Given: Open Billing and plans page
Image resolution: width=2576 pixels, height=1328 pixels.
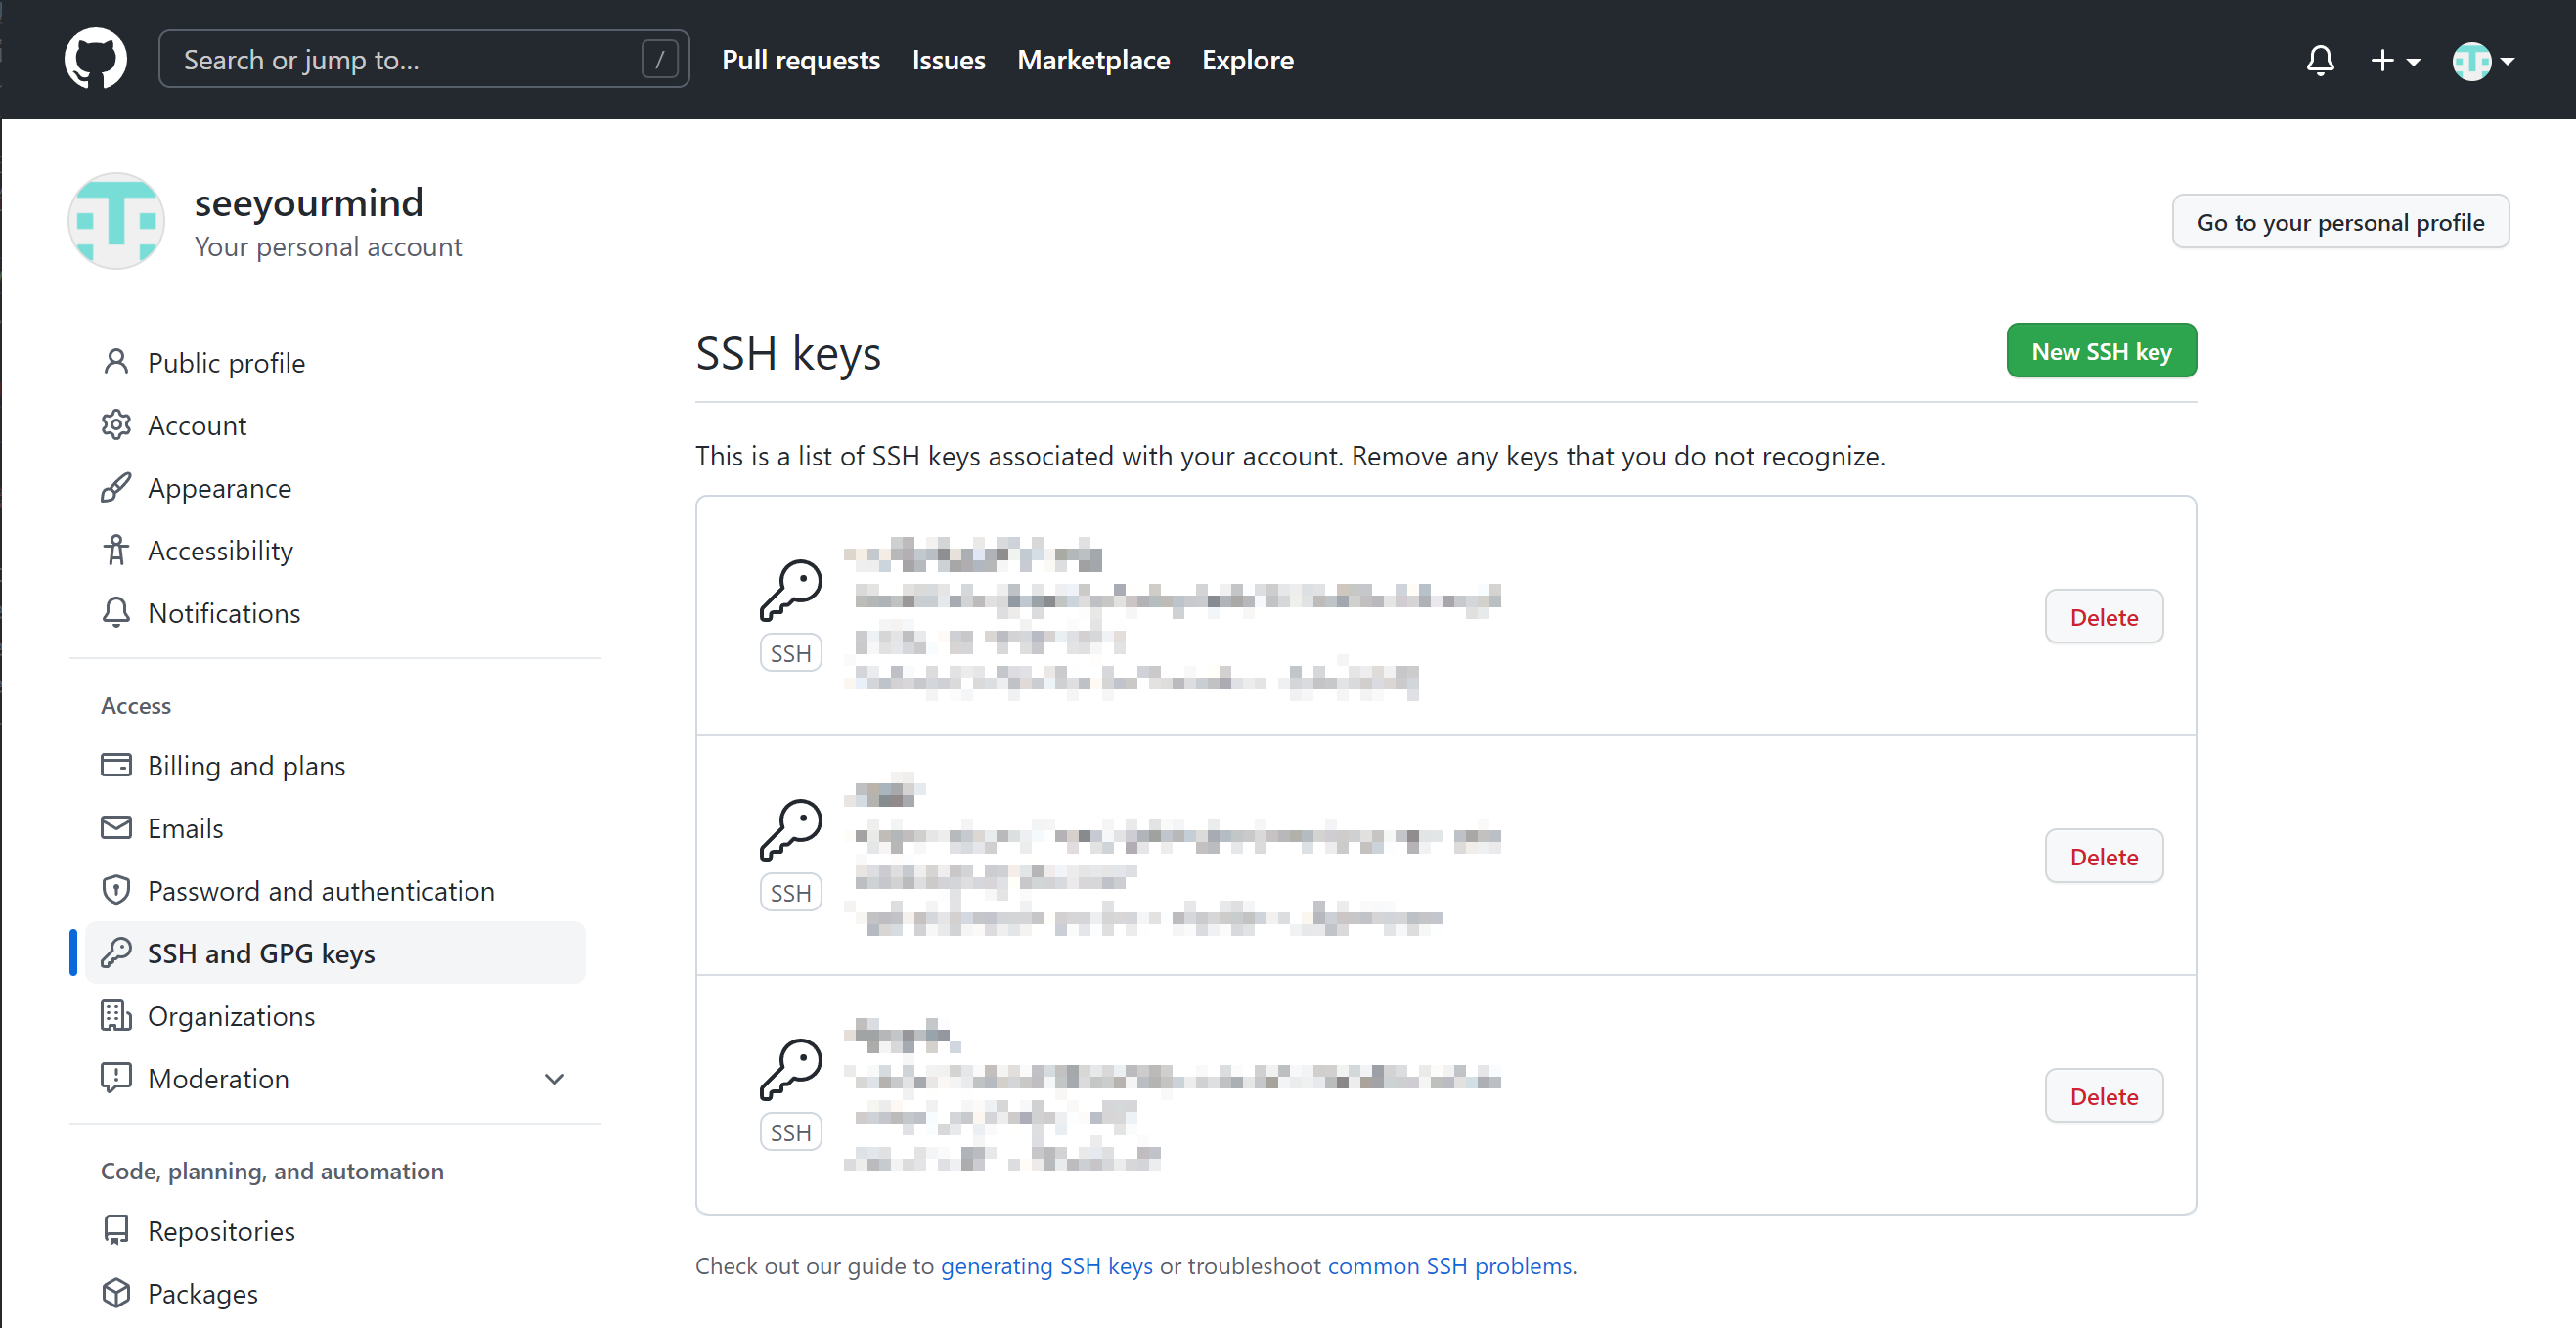Looking at the screenshot, I should point(246,765).
